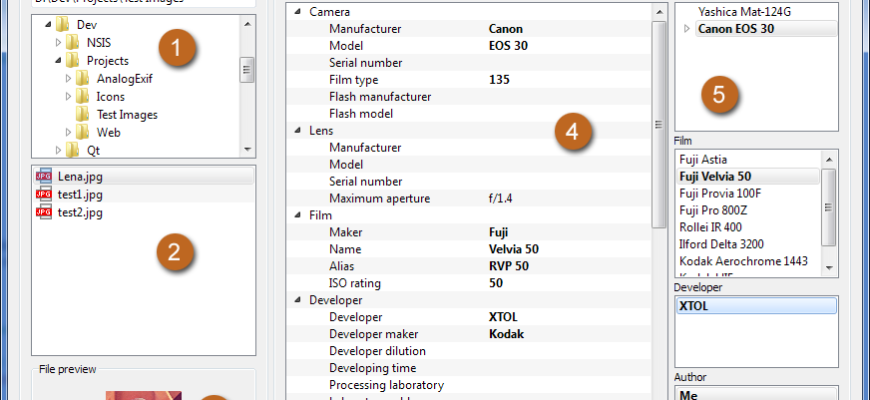Edit the camera Manufacturer value Canon
The width and height of the screenshot is (870, 400).
tap(506, 29)
